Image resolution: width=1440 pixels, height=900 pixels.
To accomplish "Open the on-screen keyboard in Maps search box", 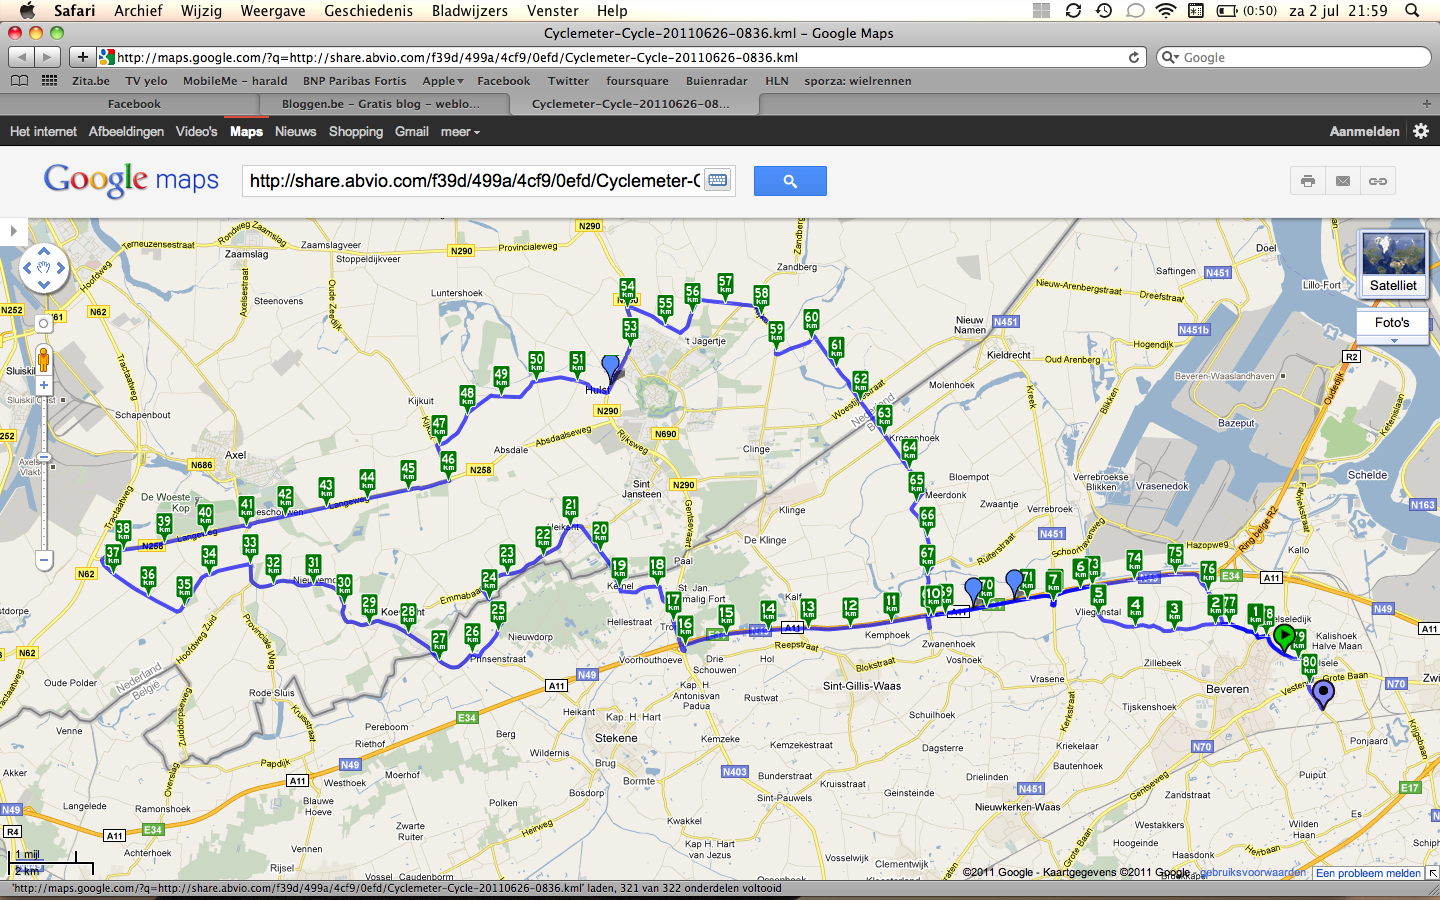I will (717, 180).
